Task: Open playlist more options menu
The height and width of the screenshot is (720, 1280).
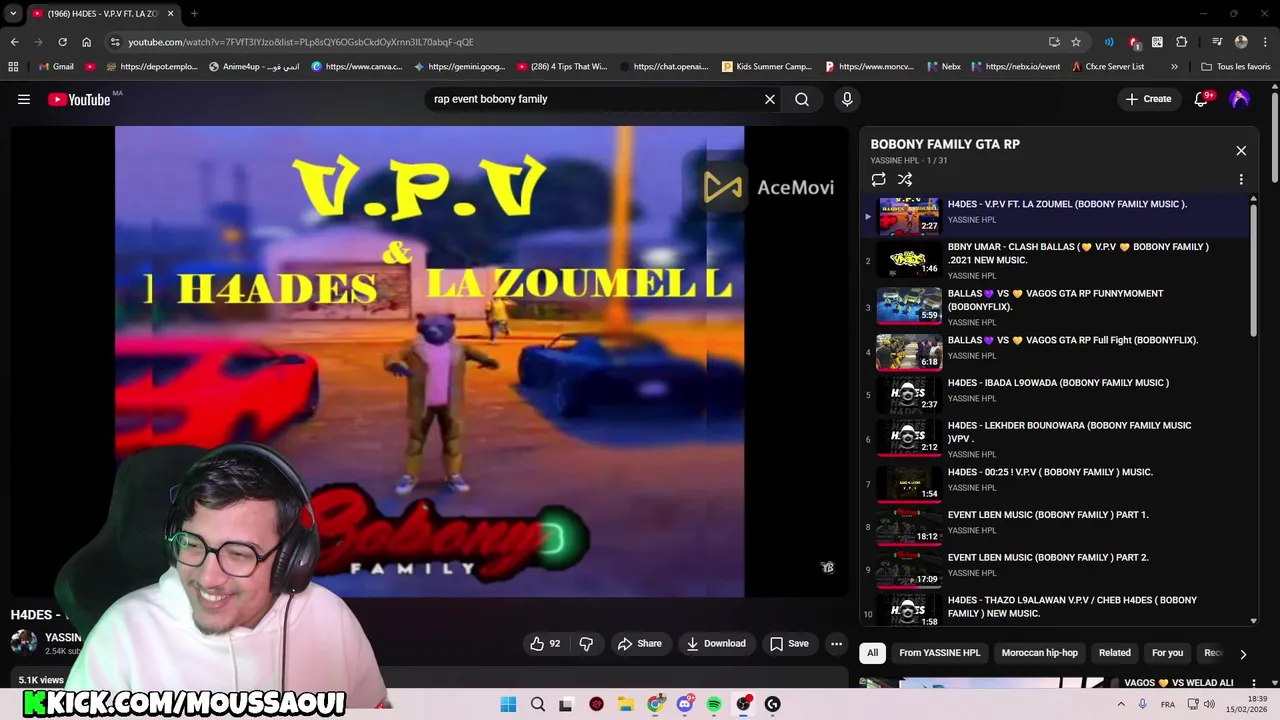Action: click(x=1241, y=180)
